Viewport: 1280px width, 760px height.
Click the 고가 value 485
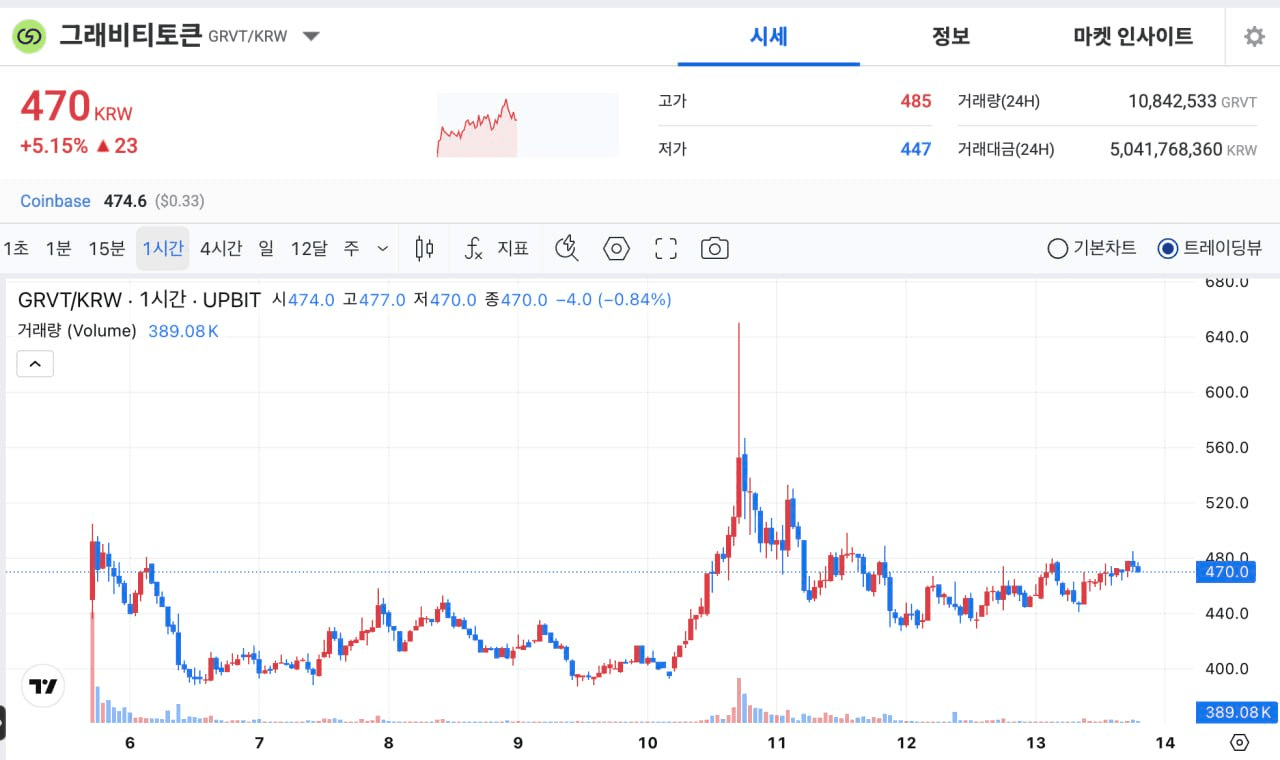915,101
